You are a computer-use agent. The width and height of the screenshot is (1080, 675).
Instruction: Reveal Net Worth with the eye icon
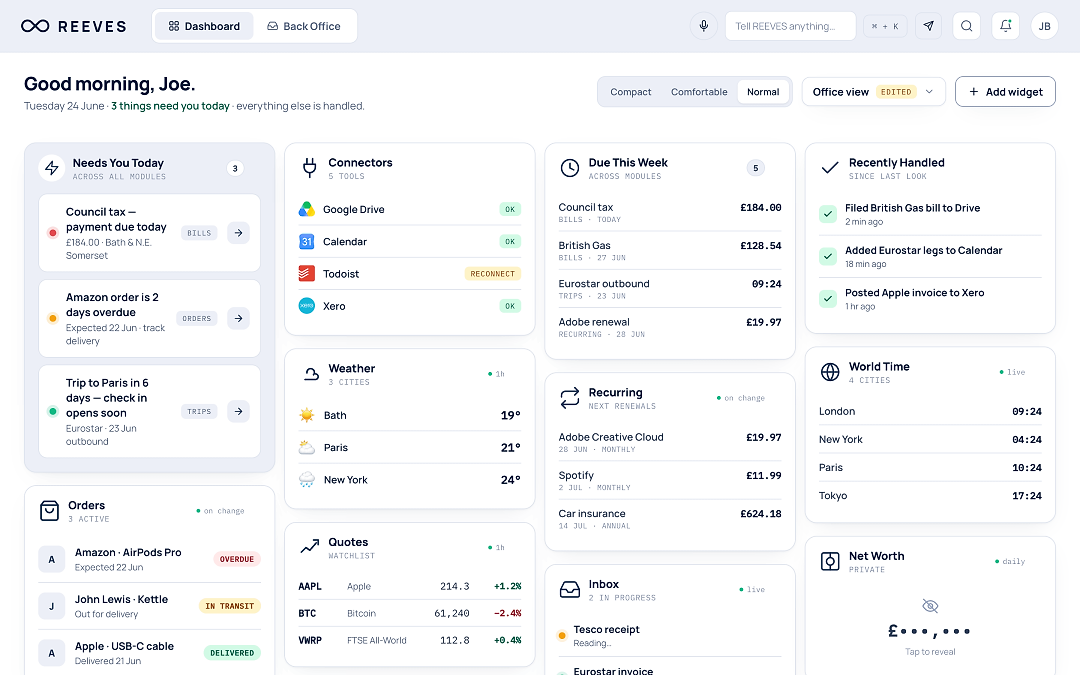coord(930,606)
